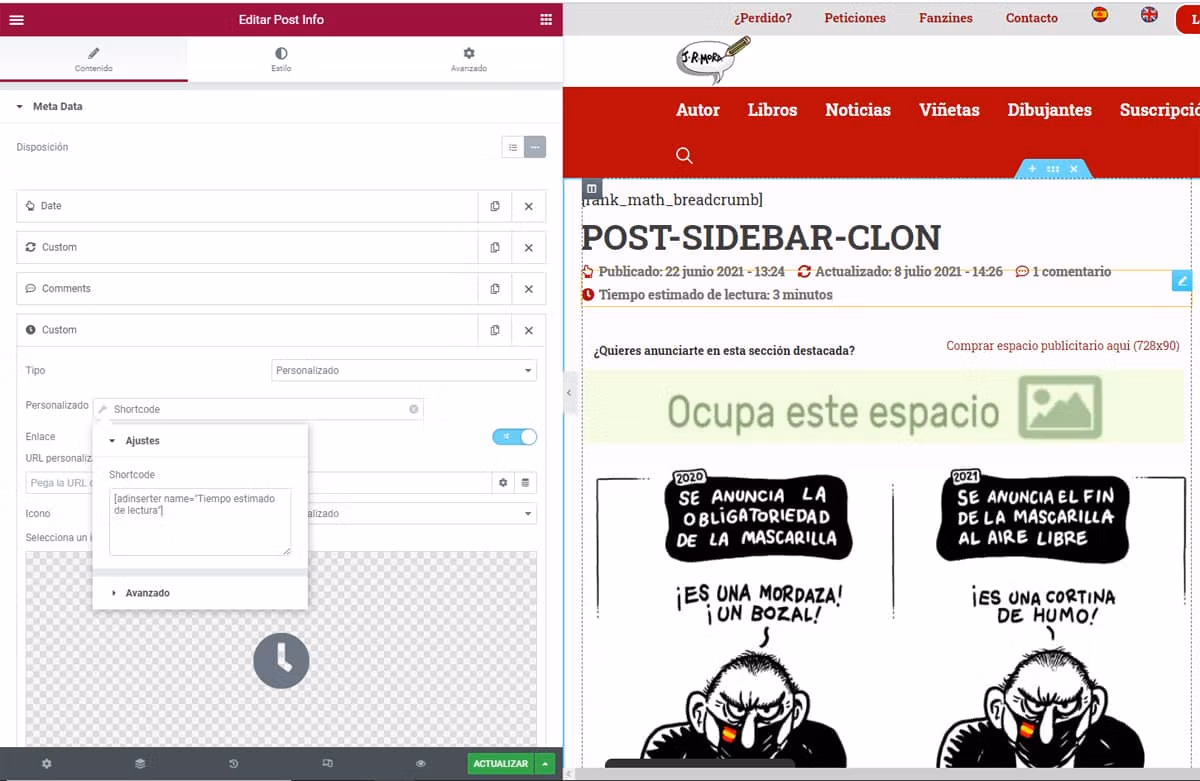Toggle the Enlace switch
This screenshot has height=781, width=1200.
click(514, 436)
